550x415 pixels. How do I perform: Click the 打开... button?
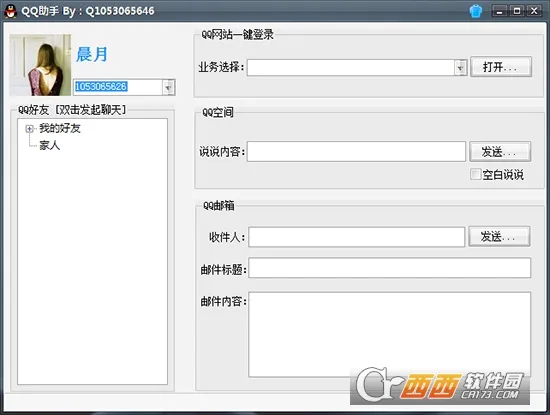tap(501, 67)
